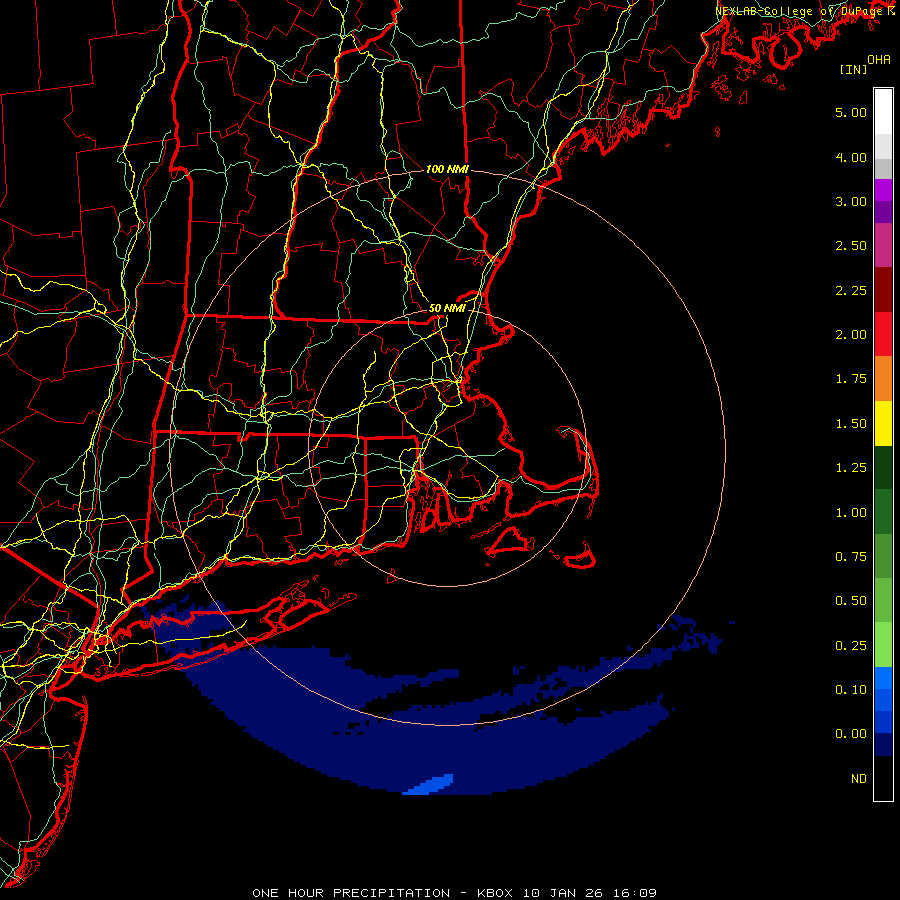Select the '0.75' legend value
This screenshot has height=900, width=900.
[x=851, y=557]
